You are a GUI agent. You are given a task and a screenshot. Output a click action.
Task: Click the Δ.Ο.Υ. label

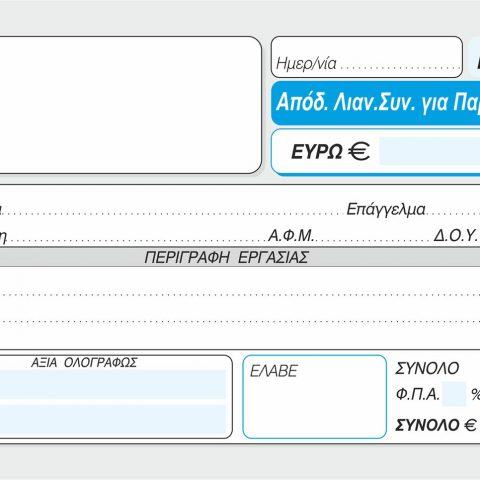coord(455,236)
